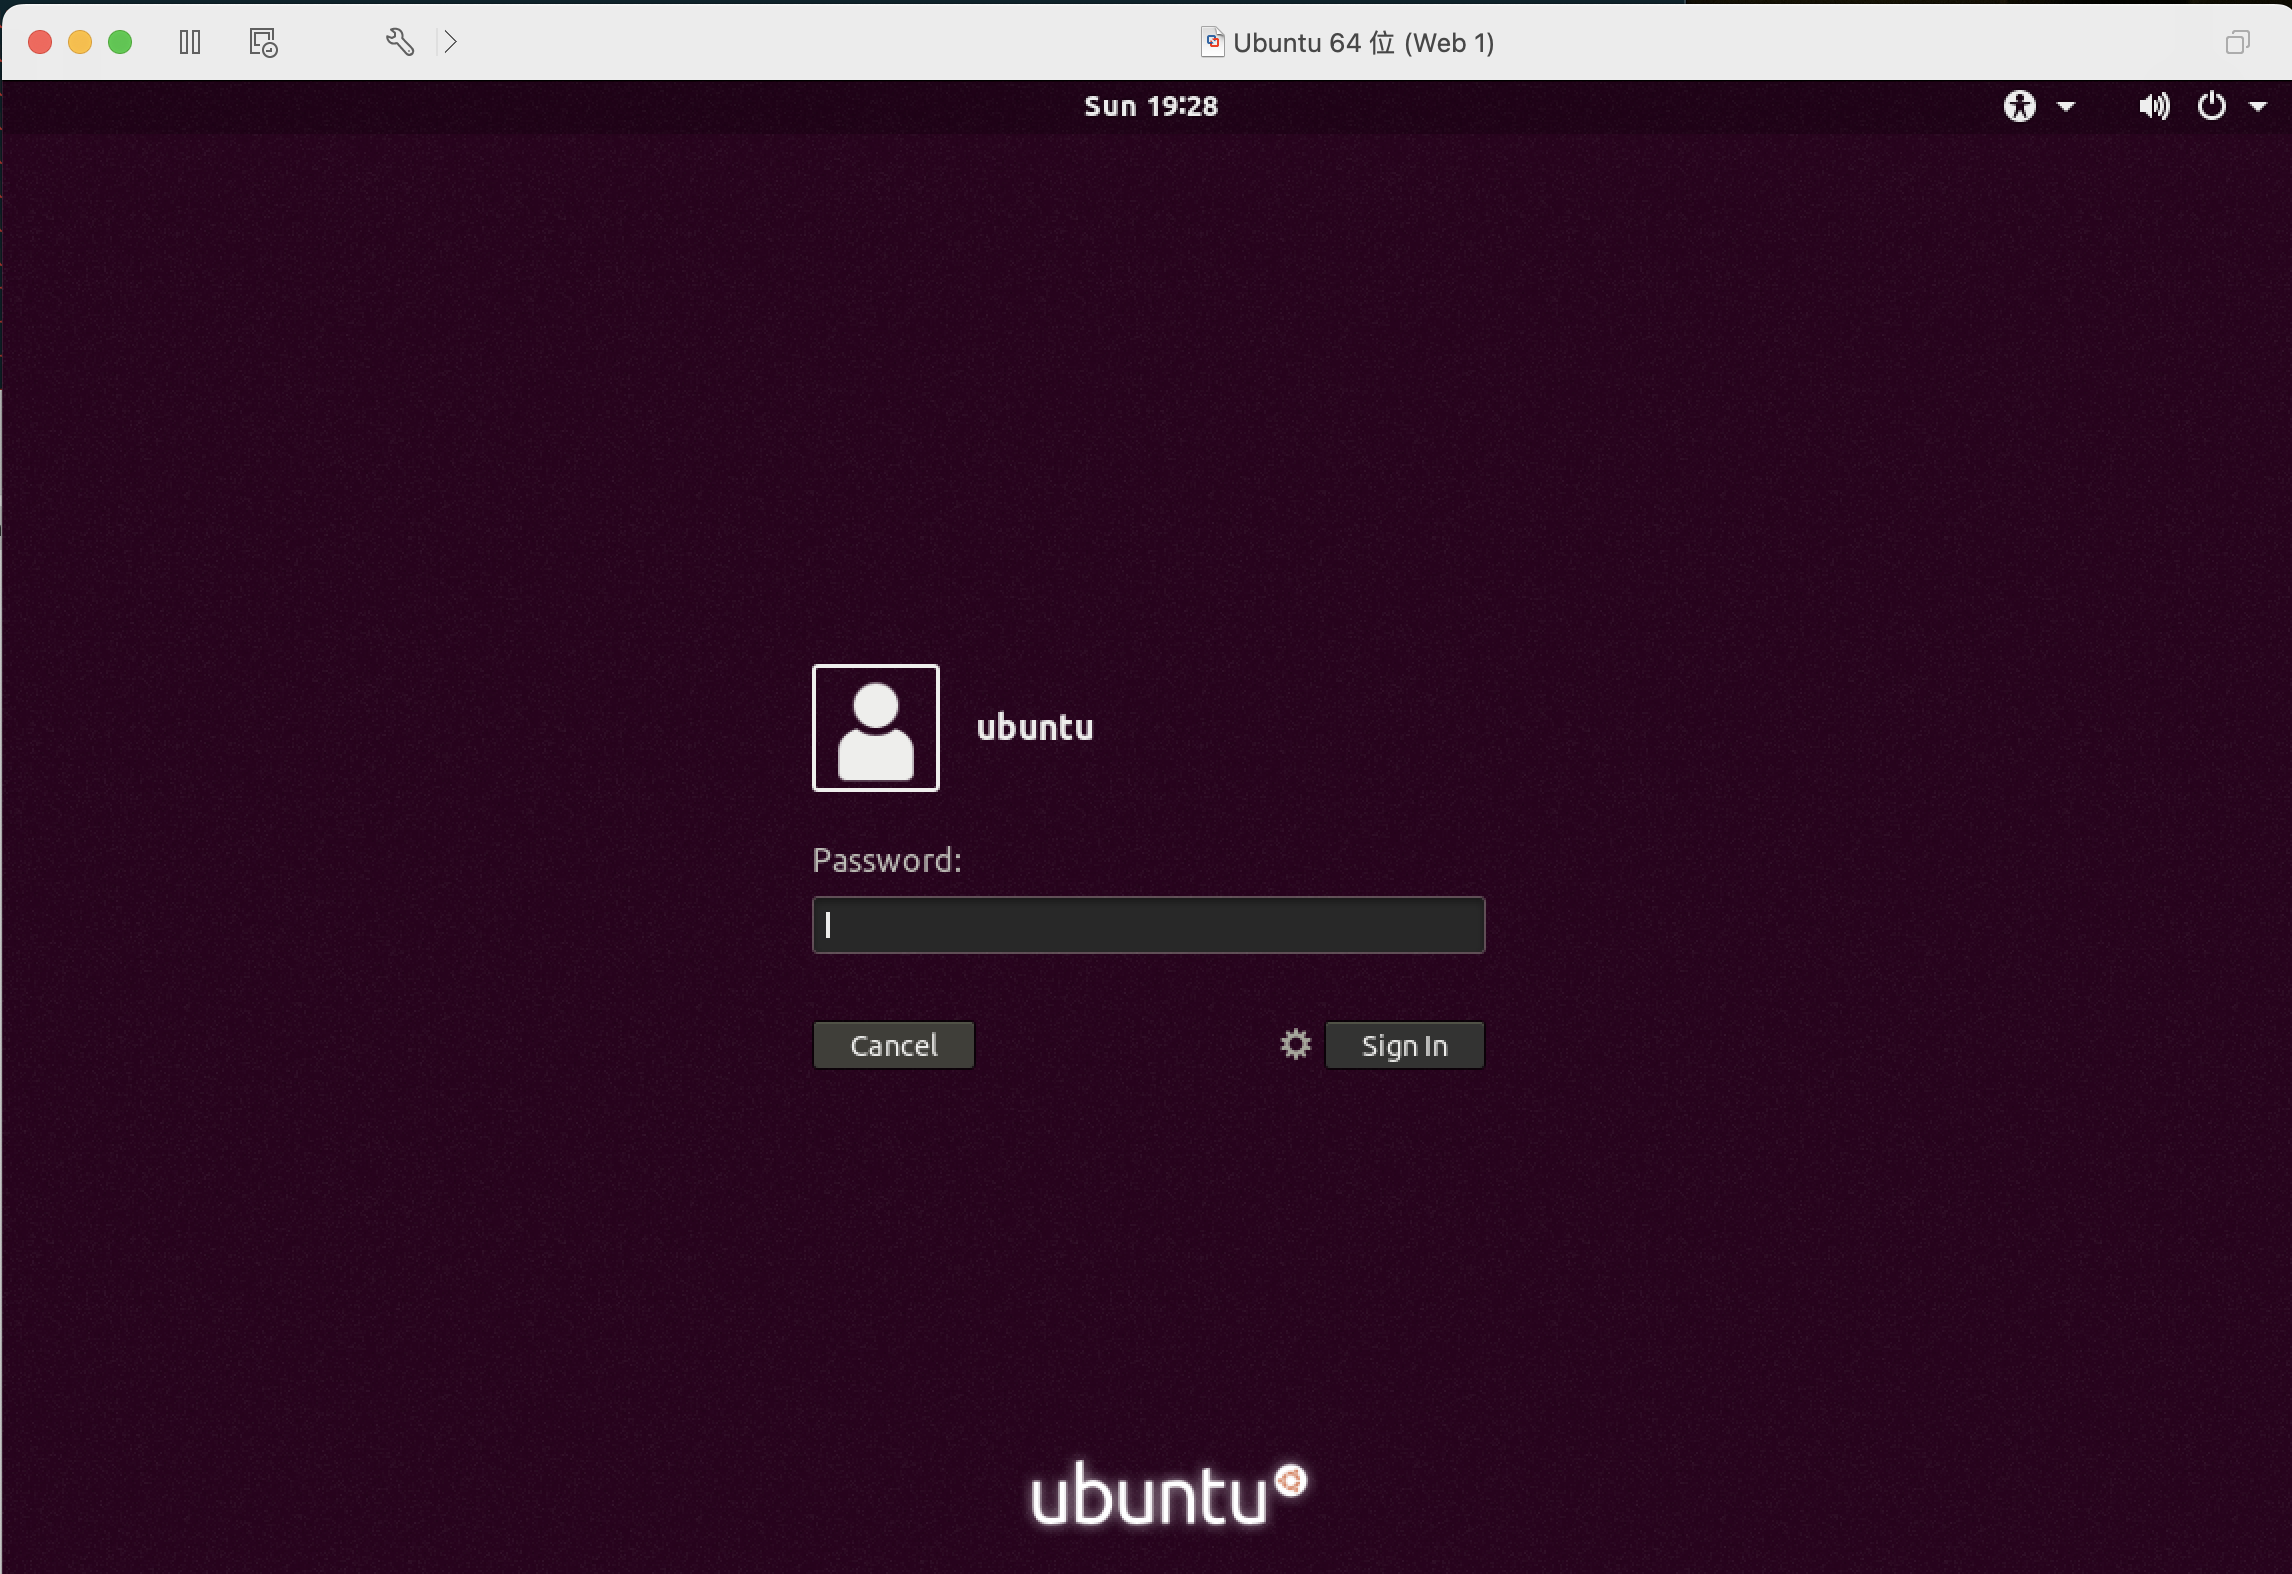Image resolution: width=2292 pixels, height=1574 pixels.
Task: Click the ubuntu user avatar
Action: (x=875, y=728)
